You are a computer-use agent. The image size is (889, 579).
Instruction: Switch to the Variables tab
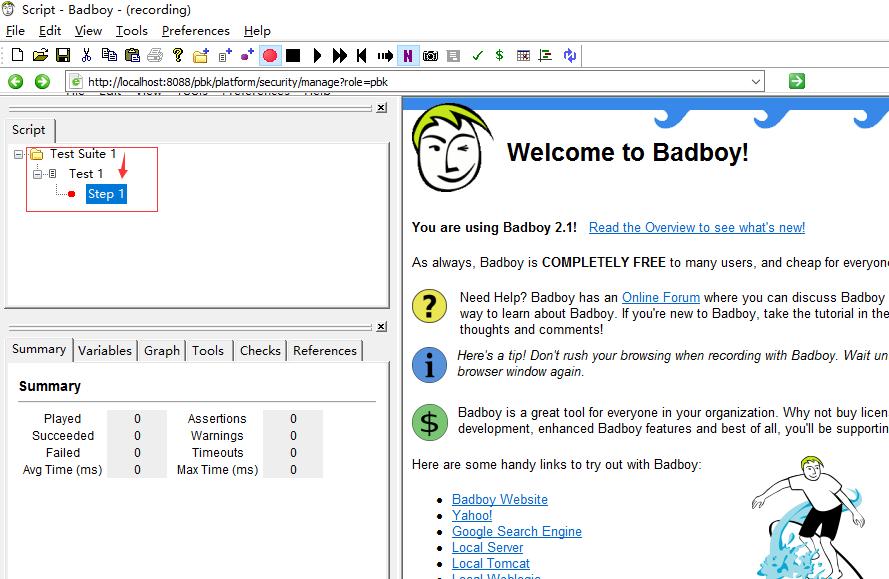point(105,351)
